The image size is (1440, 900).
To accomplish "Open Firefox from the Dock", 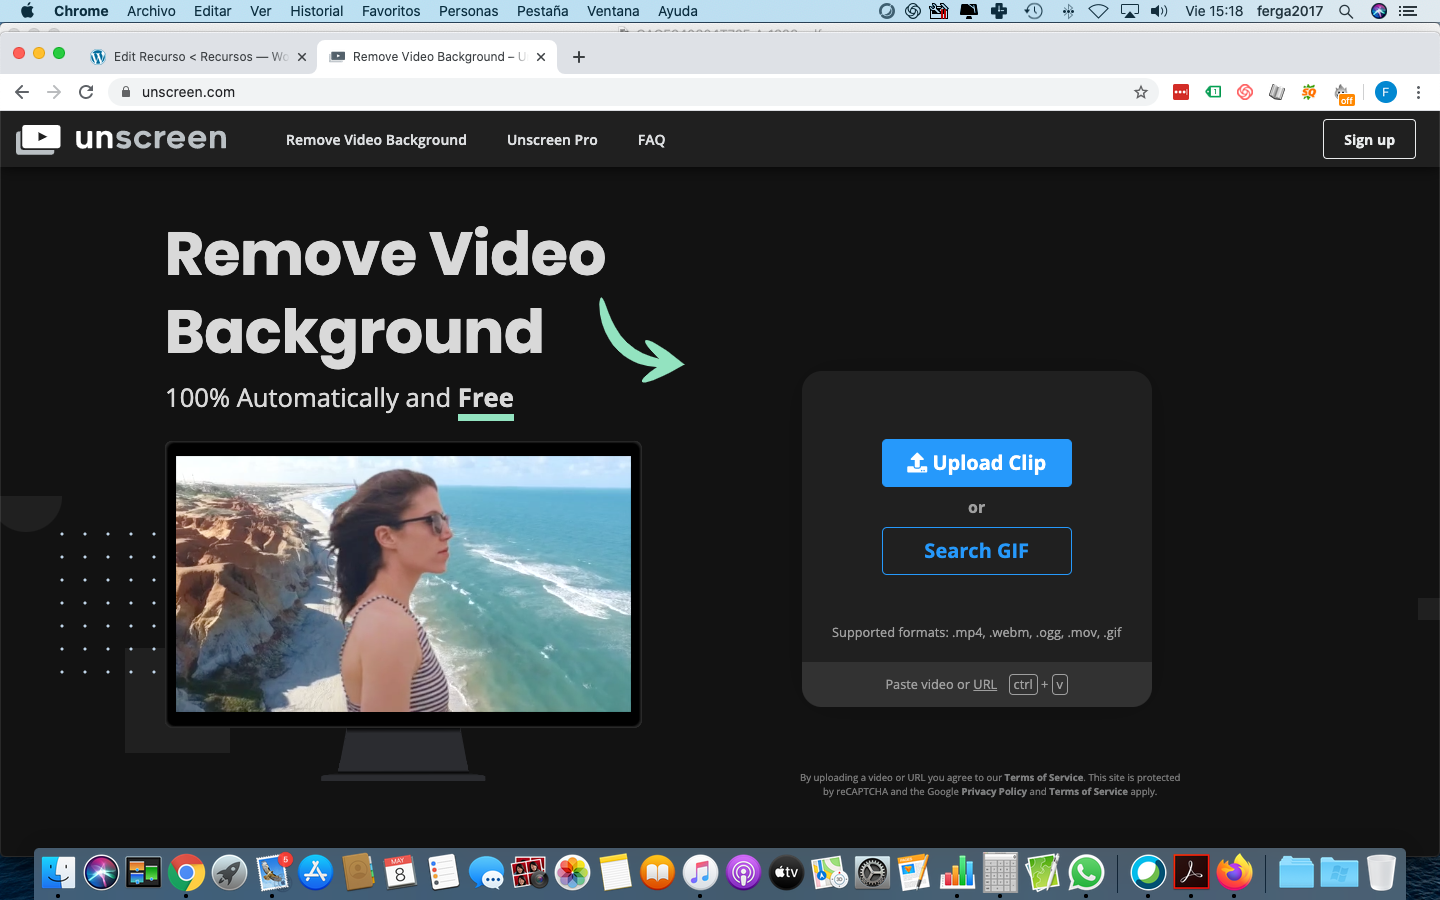I will 1235,873.
